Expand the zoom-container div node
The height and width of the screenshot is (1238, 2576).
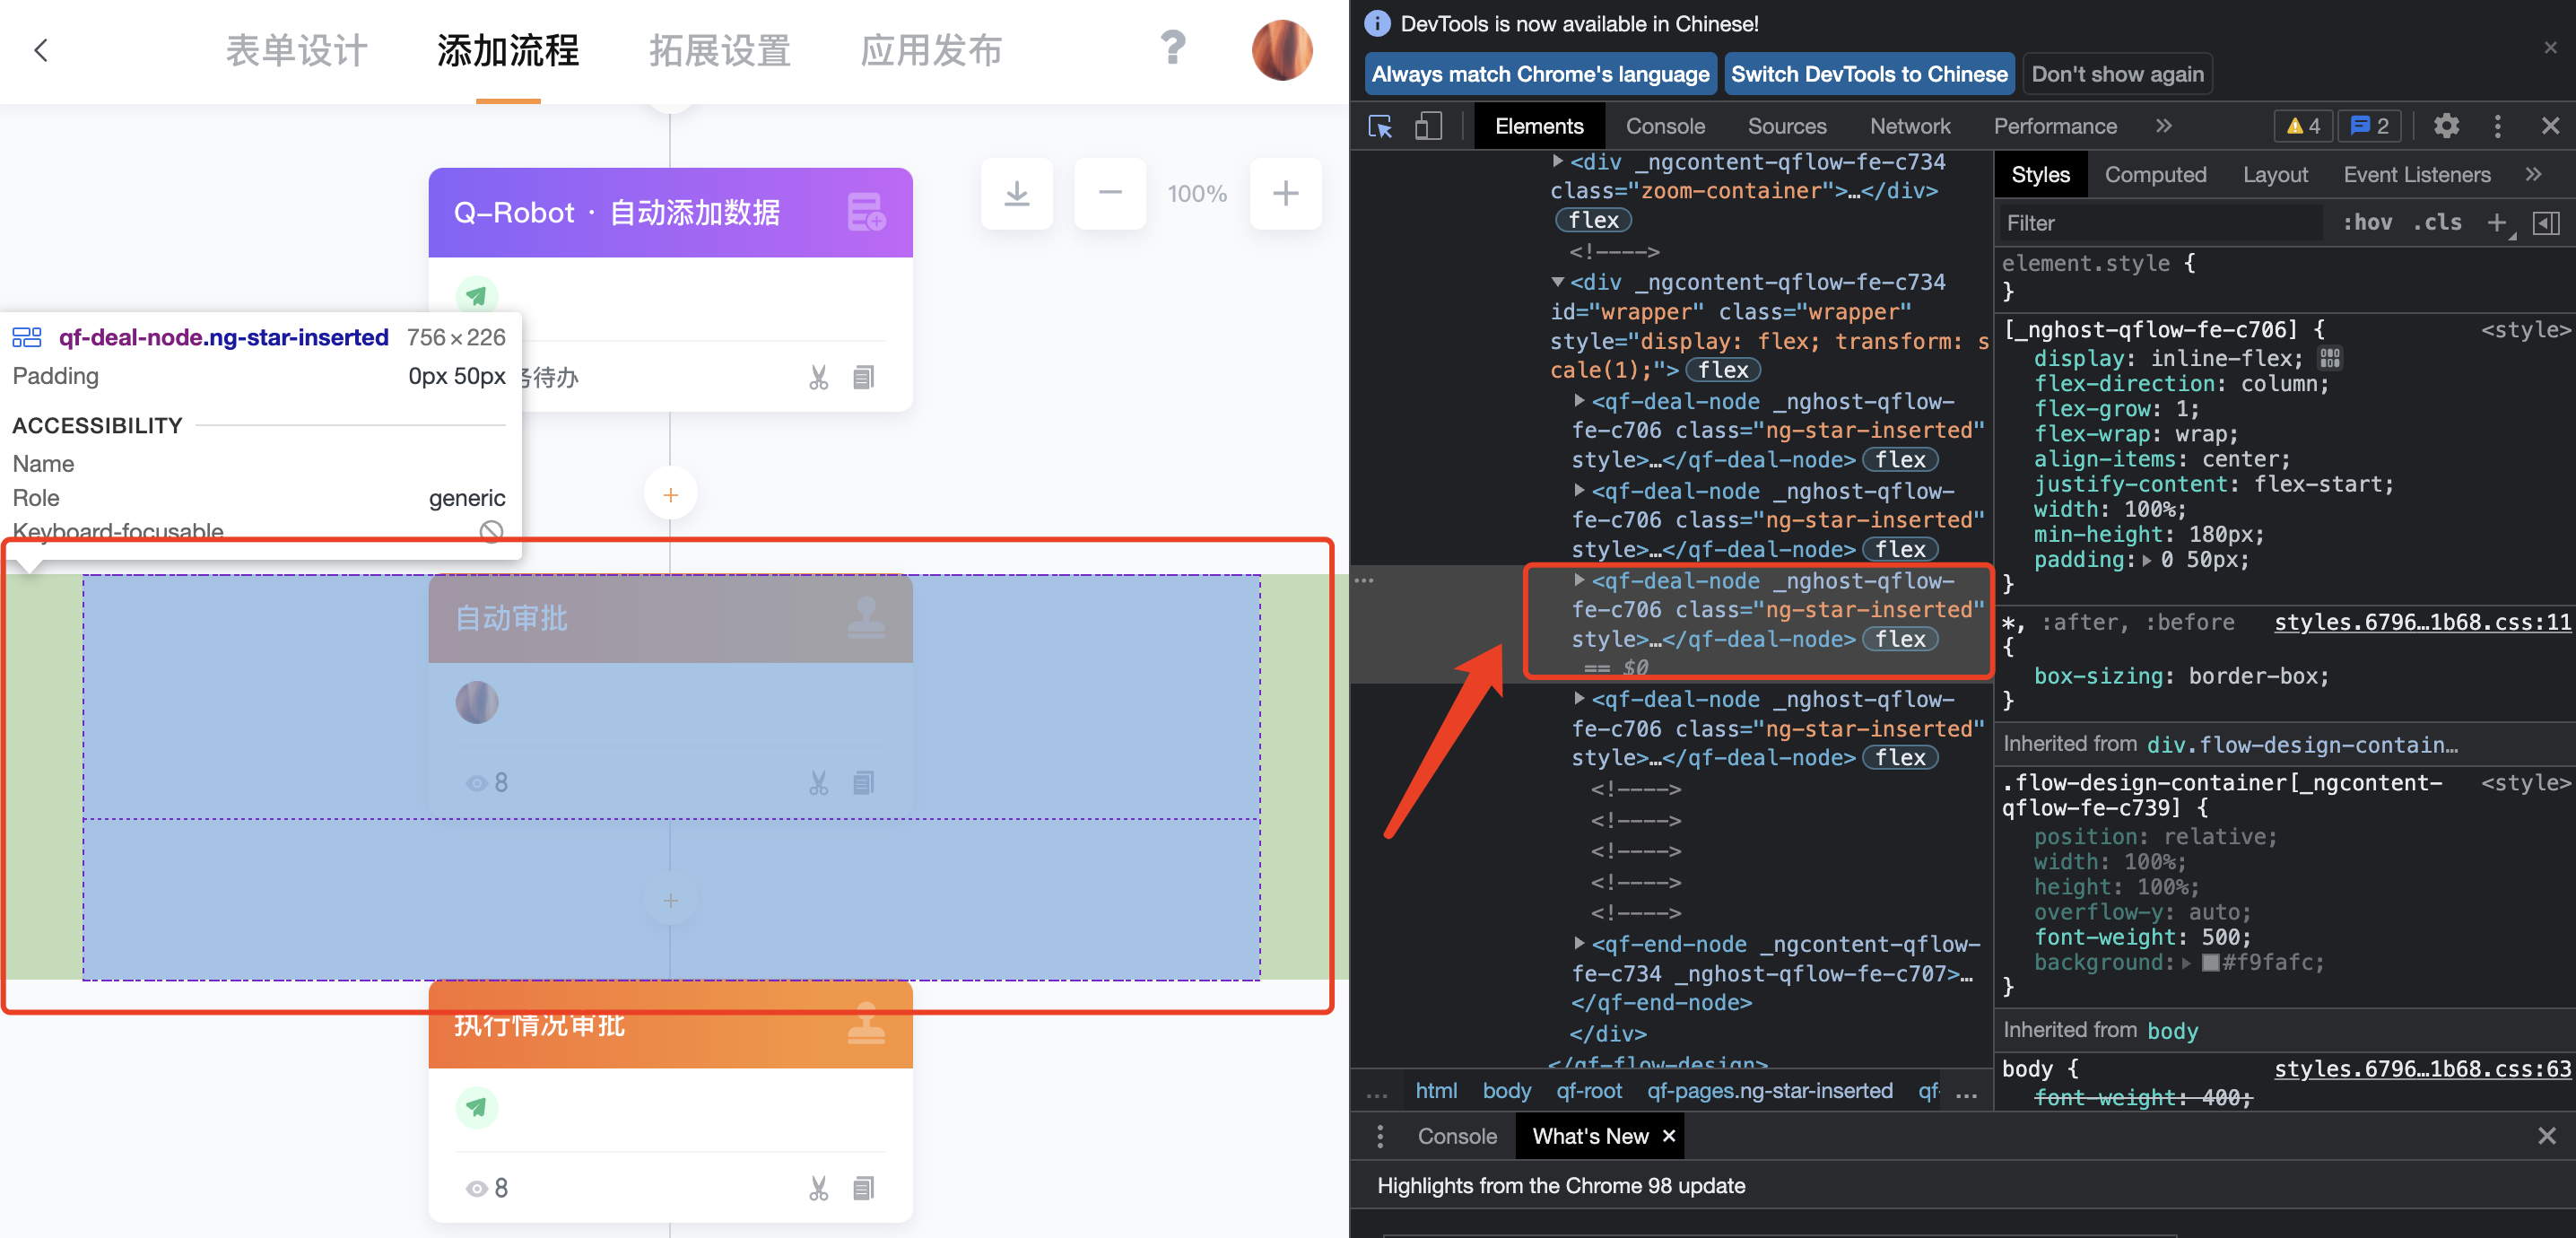[x=1557, y=161]
